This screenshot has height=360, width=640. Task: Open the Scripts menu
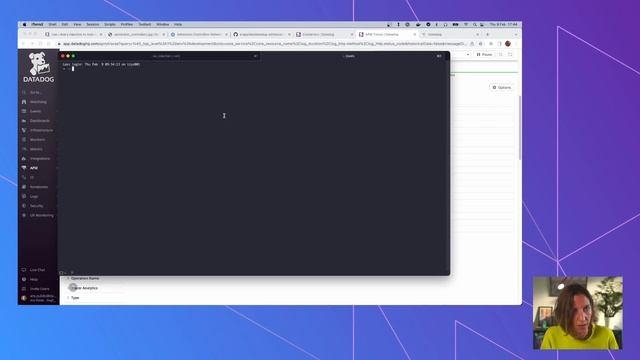[x=110, y=24]
